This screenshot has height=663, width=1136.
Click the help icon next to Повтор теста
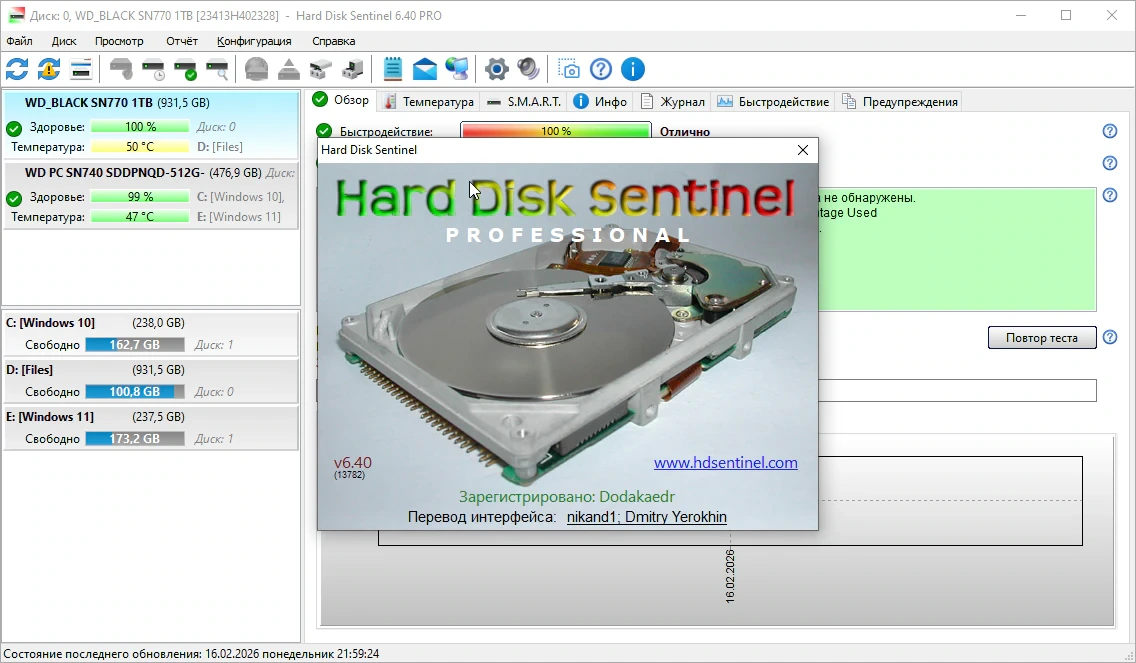1109,337
